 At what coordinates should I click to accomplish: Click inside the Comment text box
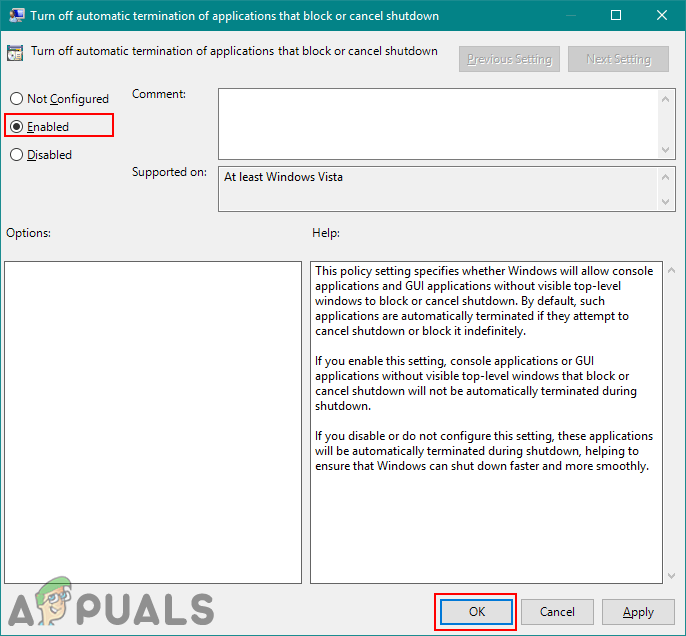pyautogui.click(x=438, y=124)
